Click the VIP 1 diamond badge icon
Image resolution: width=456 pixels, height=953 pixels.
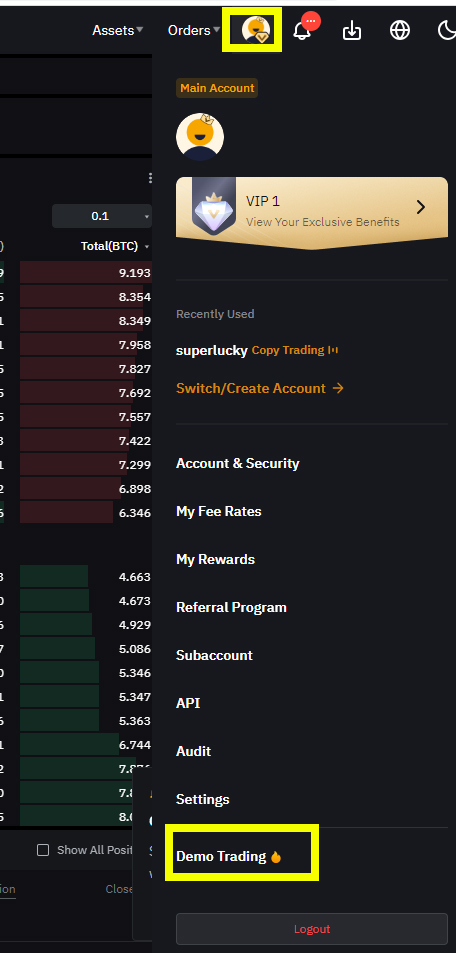click(214, 207)
